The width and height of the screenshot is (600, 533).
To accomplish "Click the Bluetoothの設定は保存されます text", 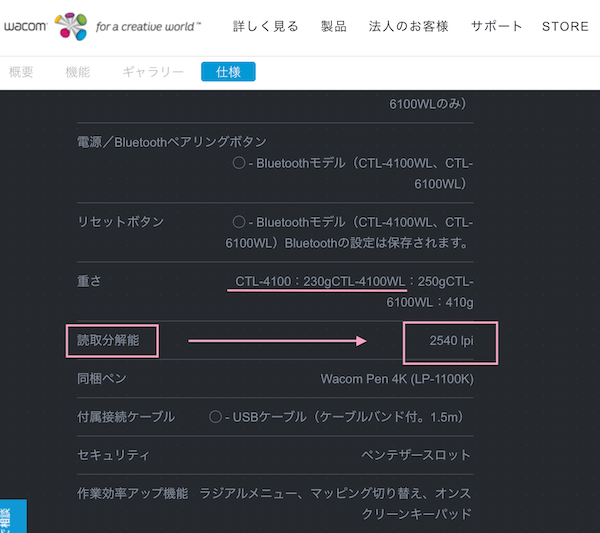I will (376, 243).
